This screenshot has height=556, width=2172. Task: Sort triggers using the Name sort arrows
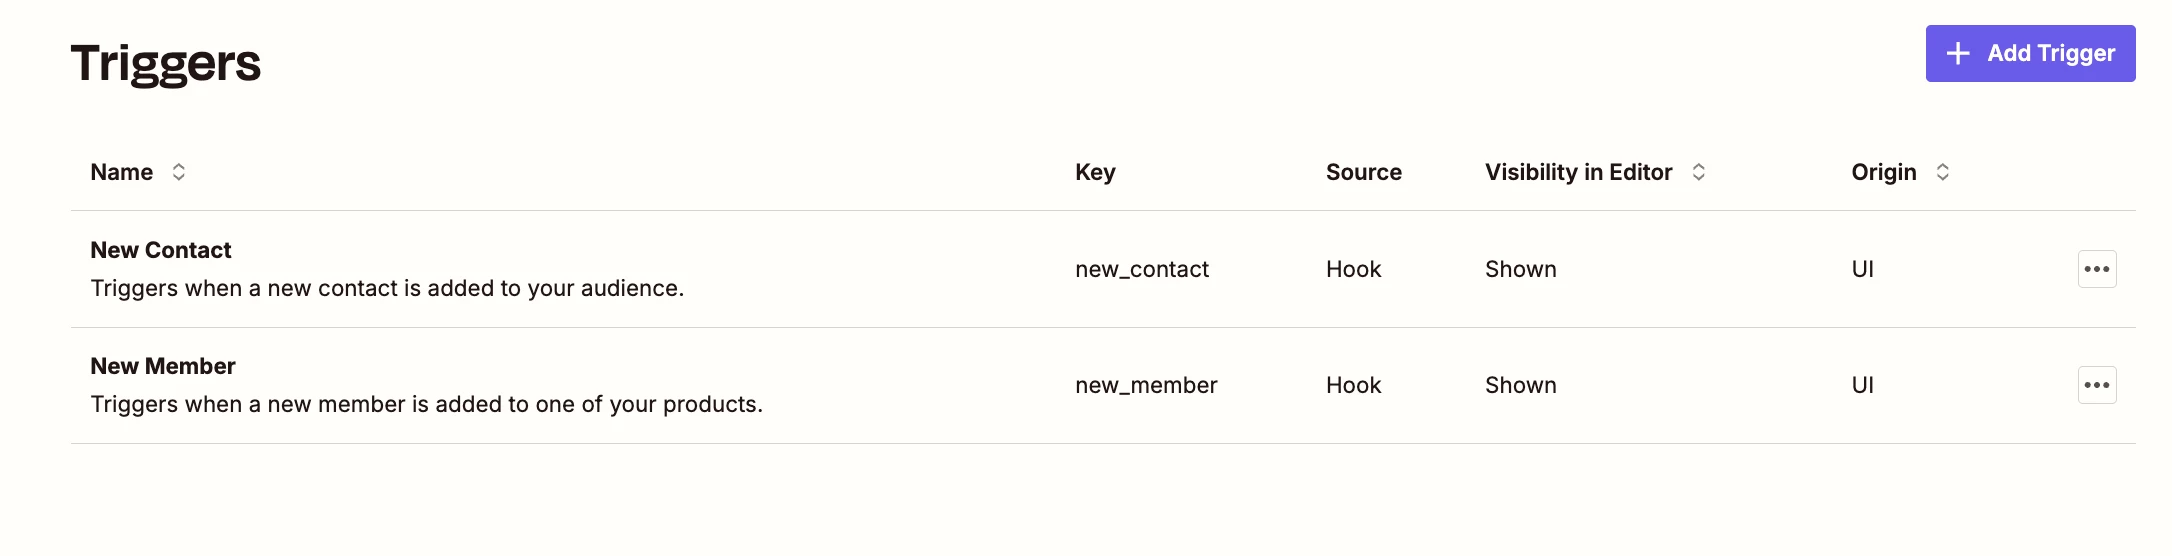(179, 172)
